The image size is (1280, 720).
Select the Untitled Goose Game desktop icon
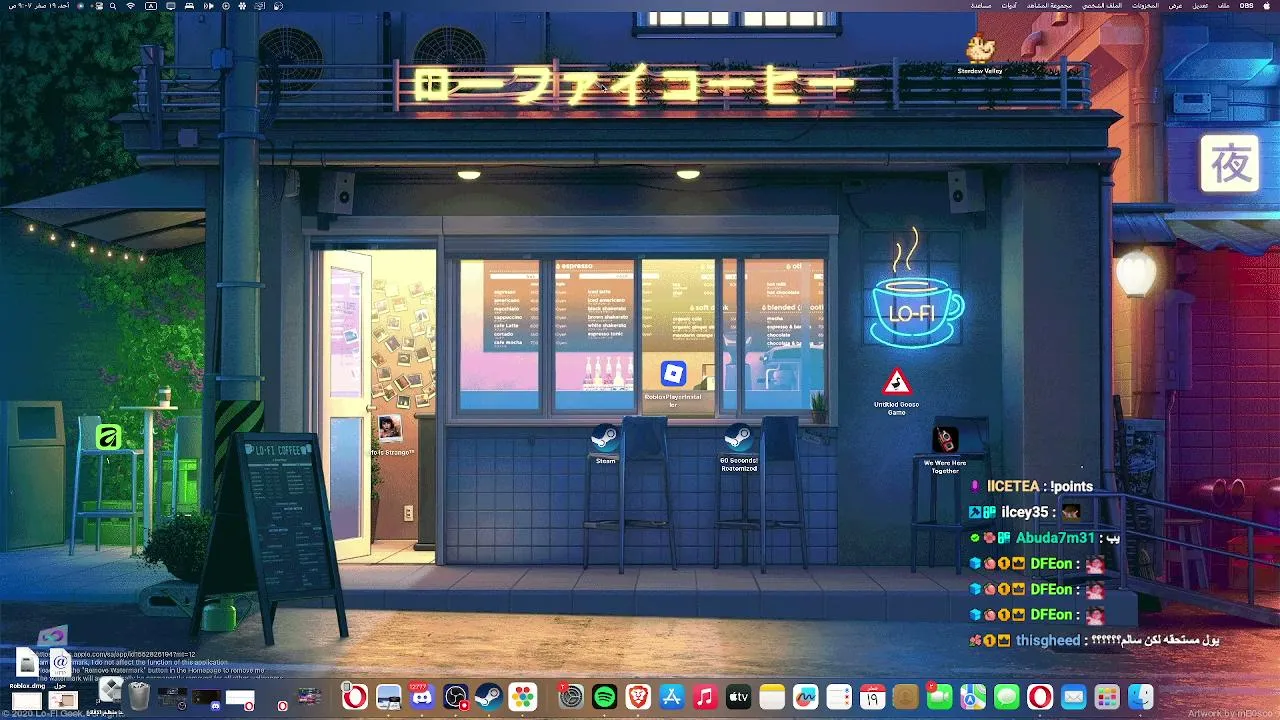click(x=896, y=391)
